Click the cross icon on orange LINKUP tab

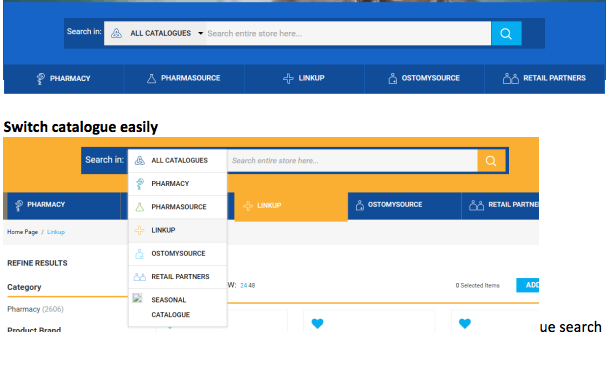[248, 206]
